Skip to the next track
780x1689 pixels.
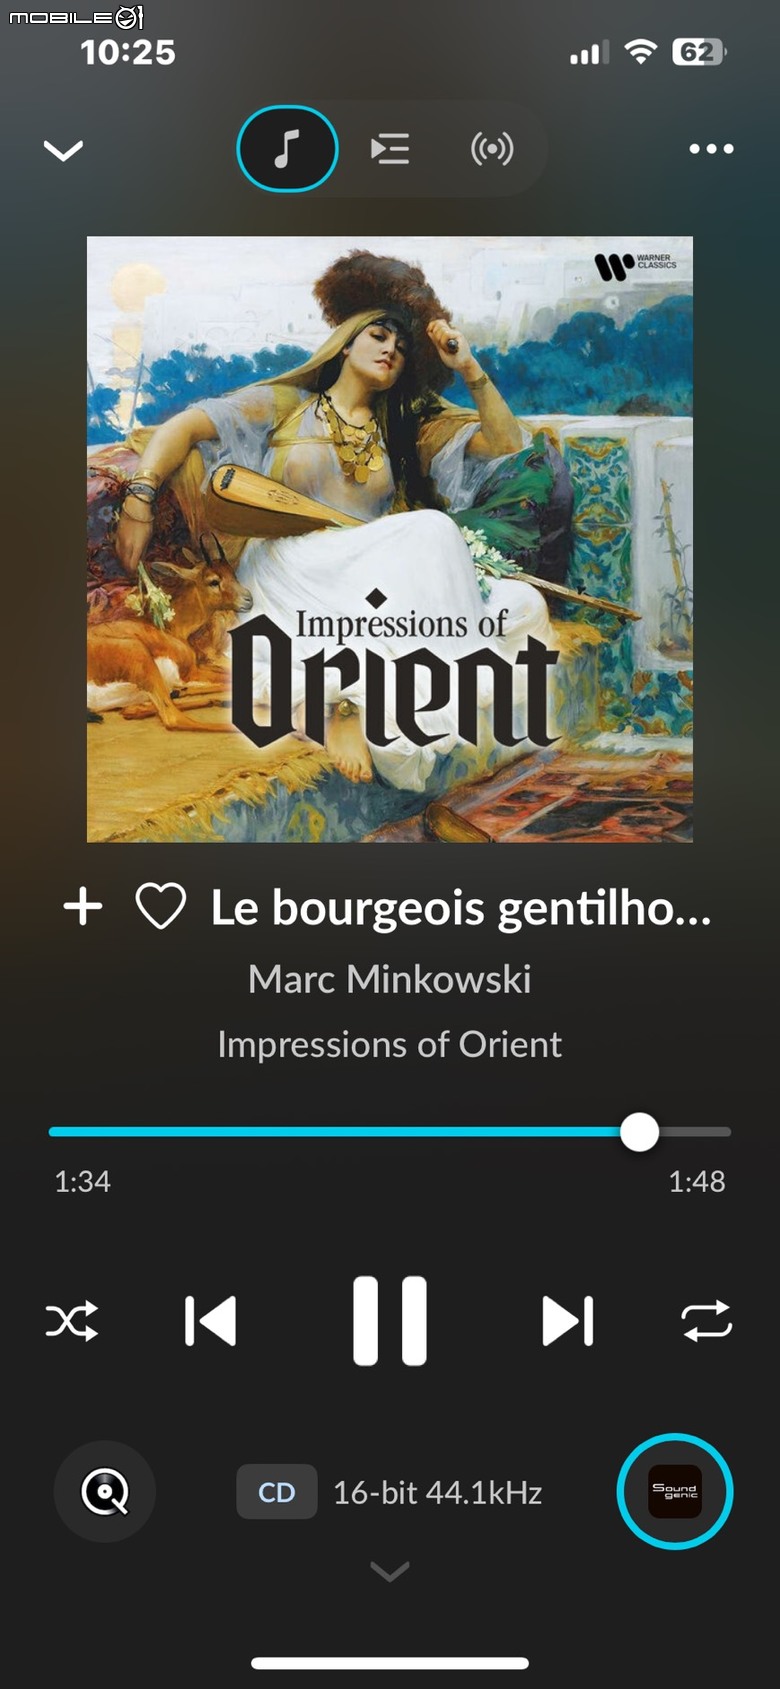(568, 1321)
